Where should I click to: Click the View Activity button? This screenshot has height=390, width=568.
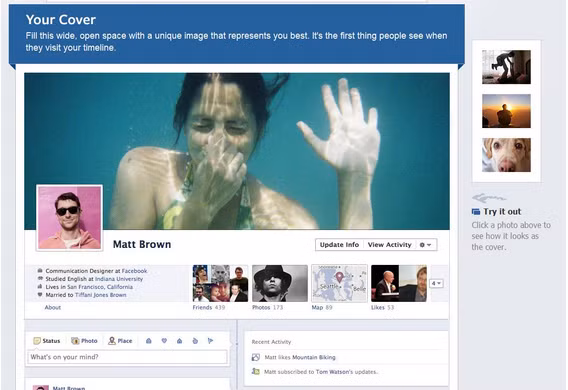[390, 245]
